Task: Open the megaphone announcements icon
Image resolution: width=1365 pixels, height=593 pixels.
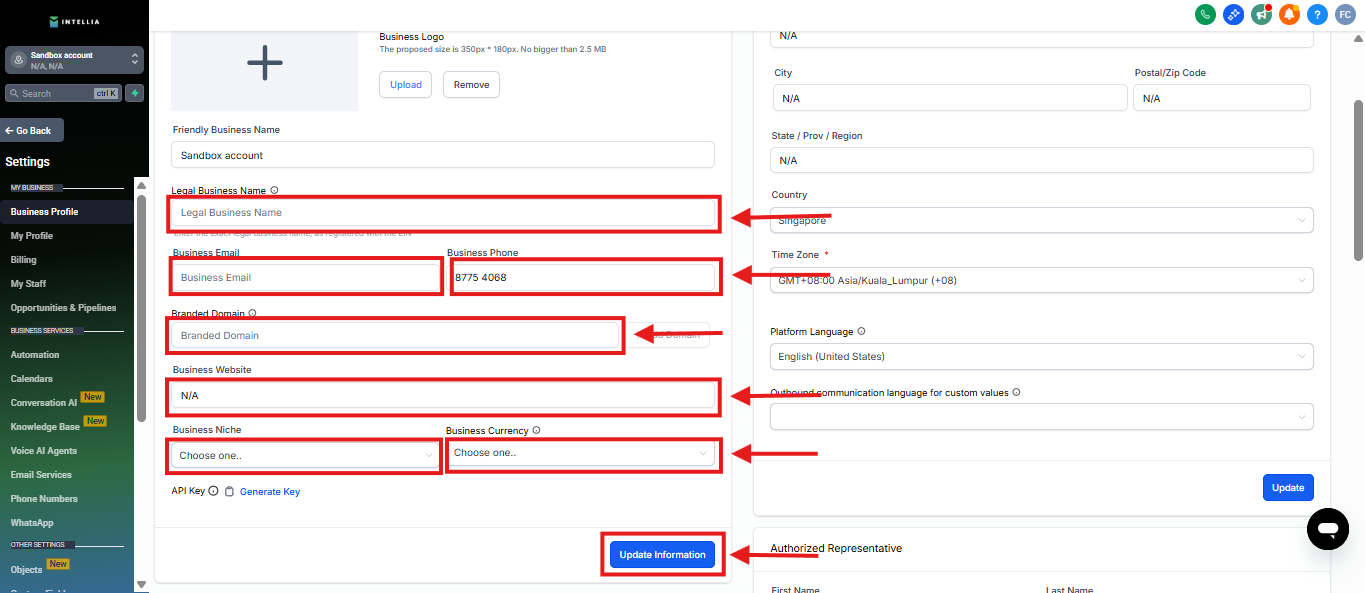Action: (x=1261, y=14)
